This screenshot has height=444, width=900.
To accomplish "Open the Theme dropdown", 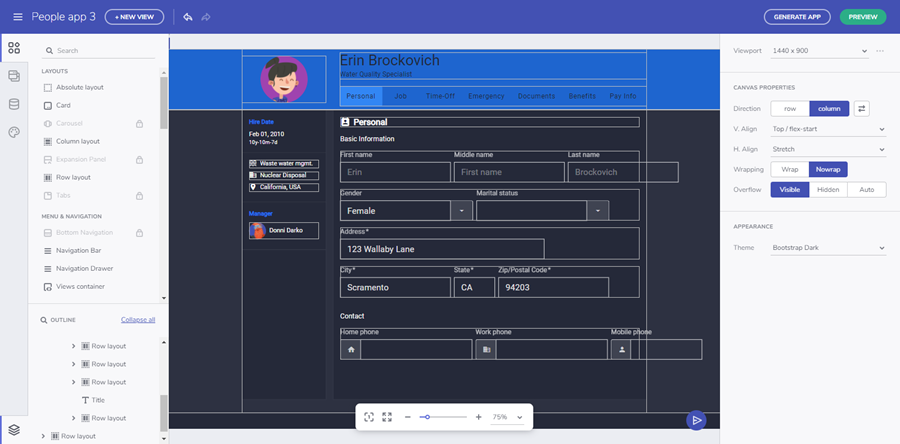I will (x=828, y=248).
